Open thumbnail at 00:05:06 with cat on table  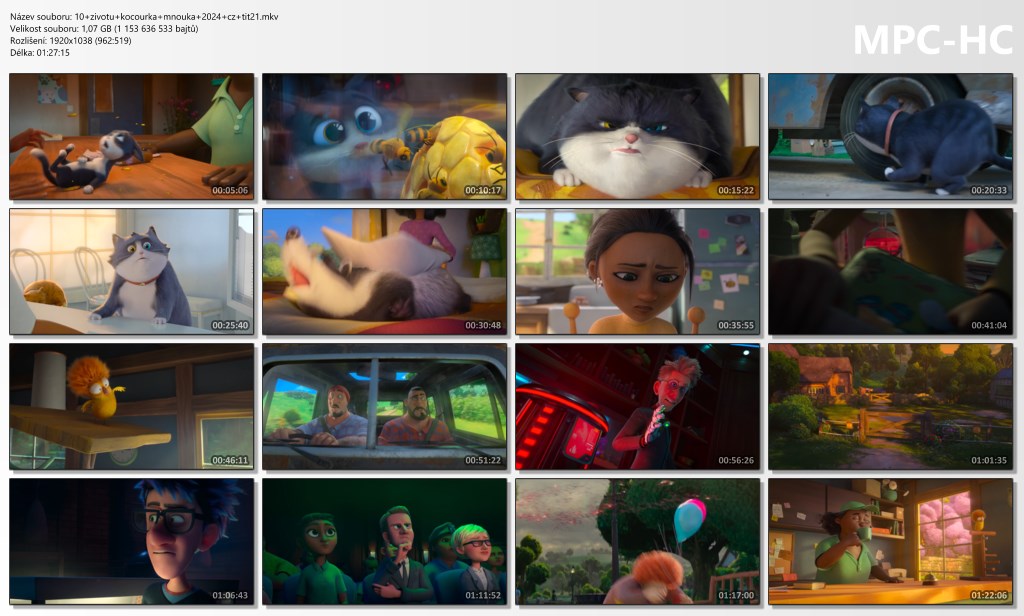click(x=132, y=136)
